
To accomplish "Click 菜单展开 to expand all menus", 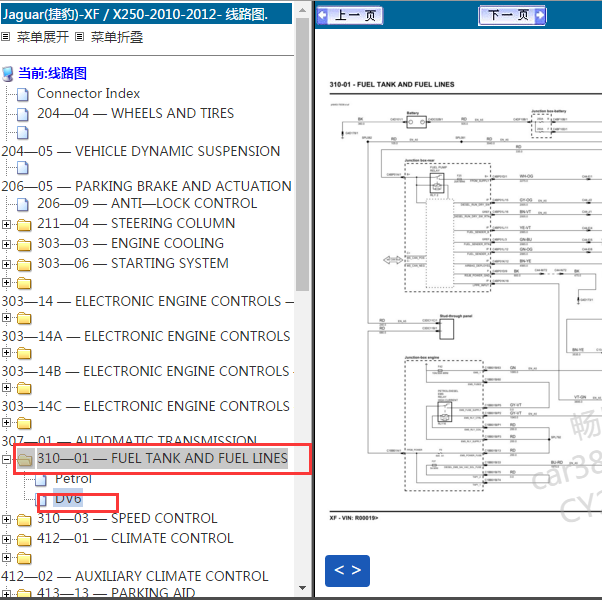I will [x=43, y=37].
